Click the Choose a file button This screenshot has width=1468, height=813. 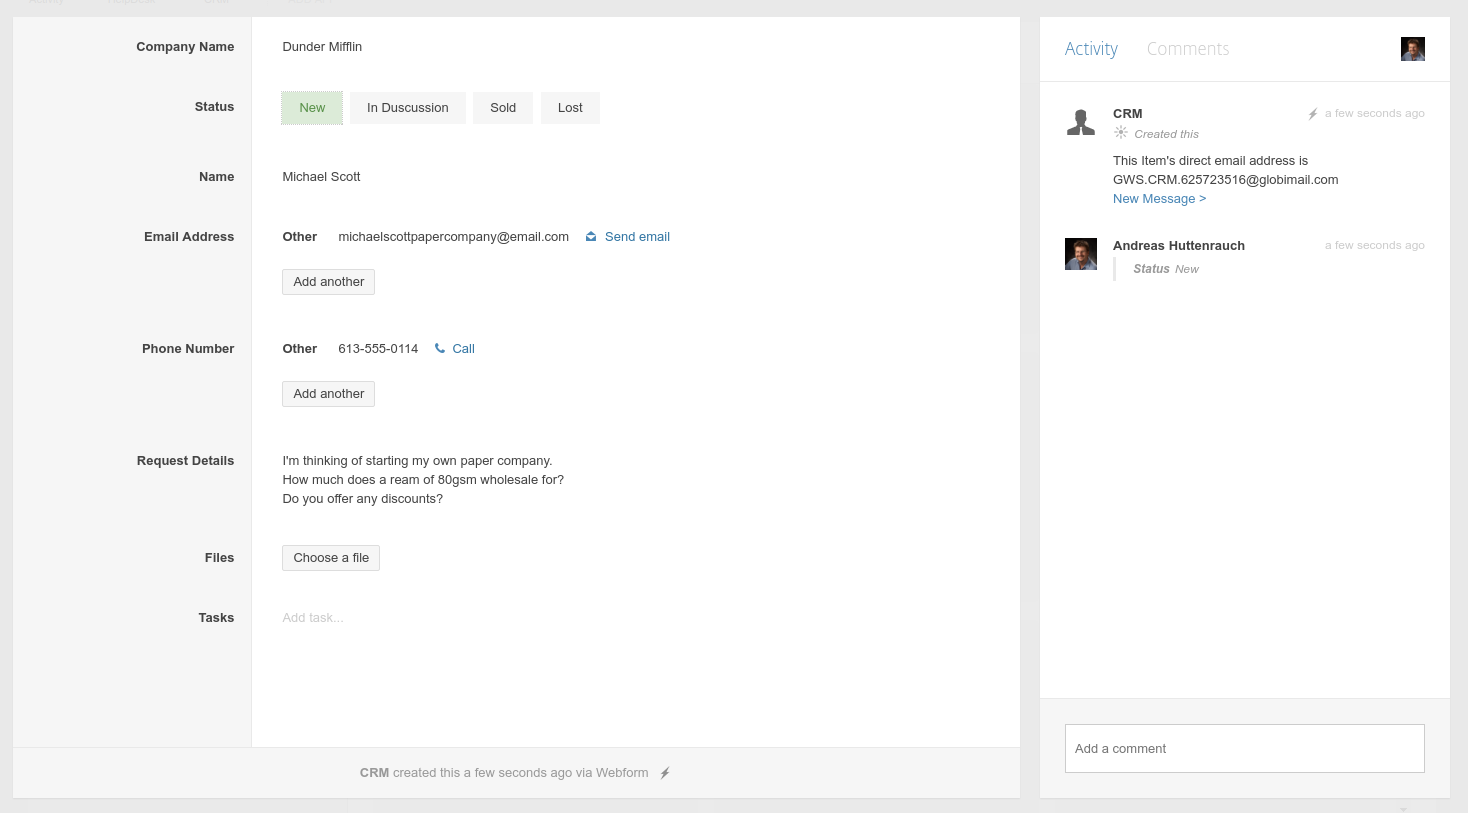331,558
